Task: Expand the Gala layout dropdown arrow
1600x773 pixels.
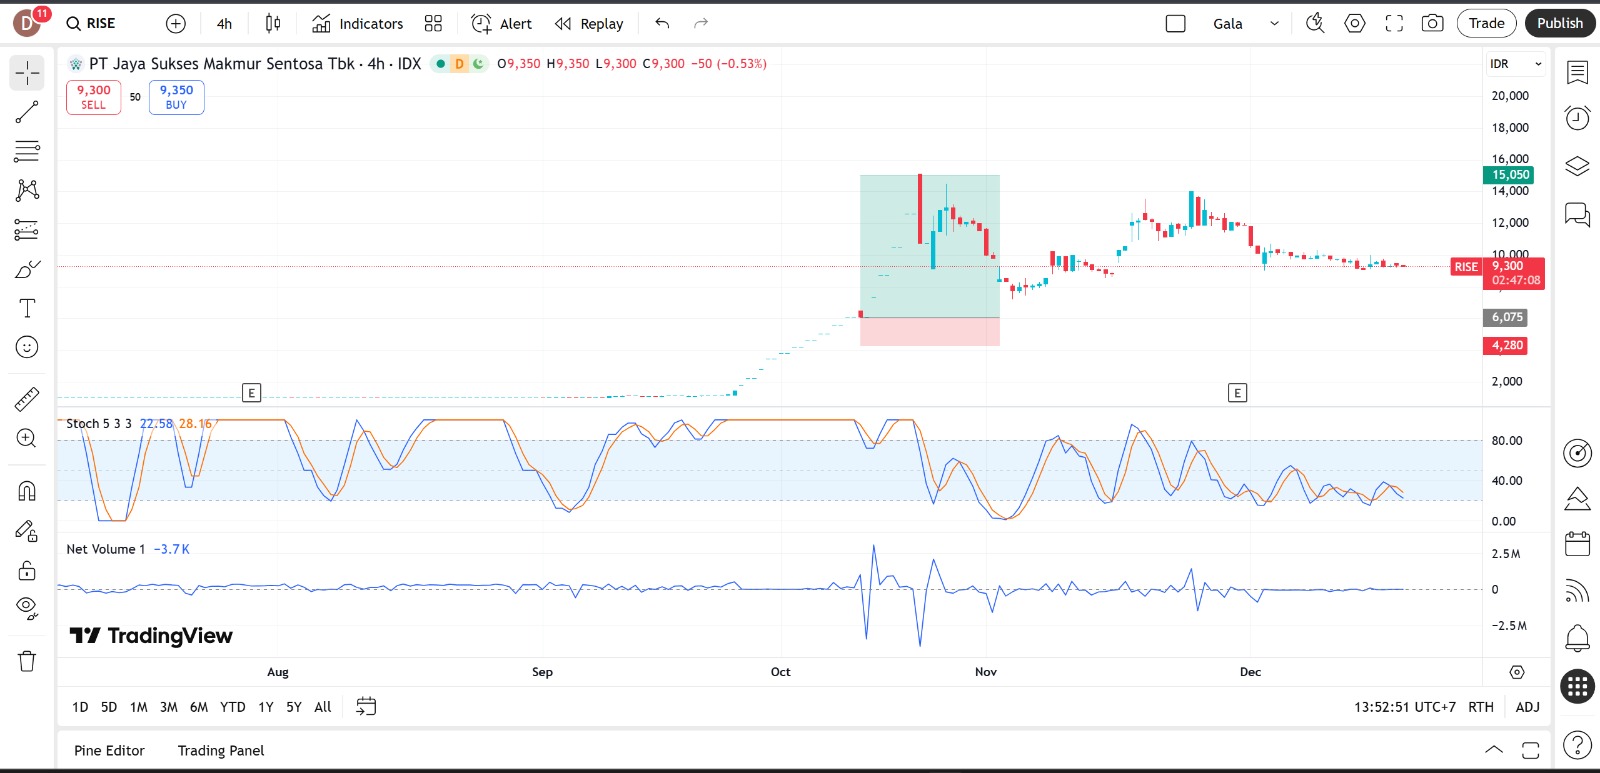Action: coord(1274,24)
